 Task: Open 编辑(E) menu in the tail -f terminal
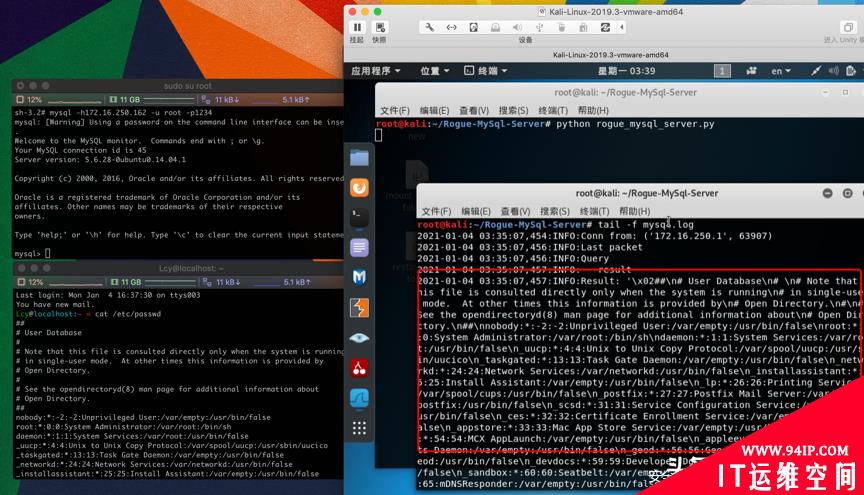click(x=476, y=211)
